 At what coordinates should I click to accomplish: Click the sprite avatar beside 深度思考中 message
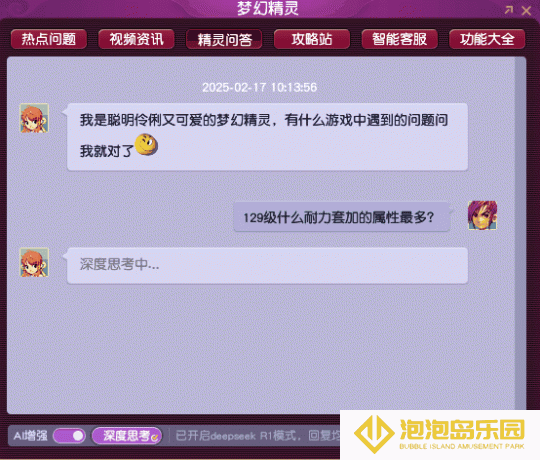coord(34,262)
